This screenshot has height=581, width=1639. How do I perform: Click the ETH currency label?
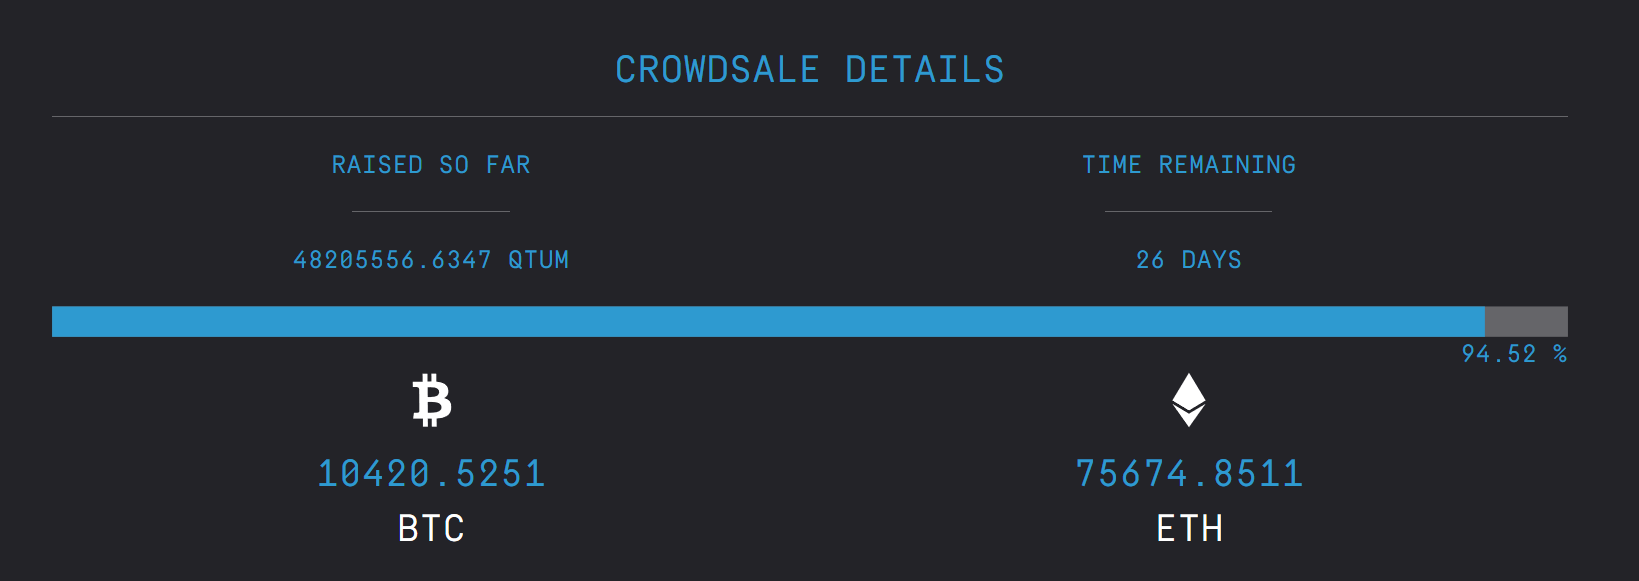pos(1189,528)
